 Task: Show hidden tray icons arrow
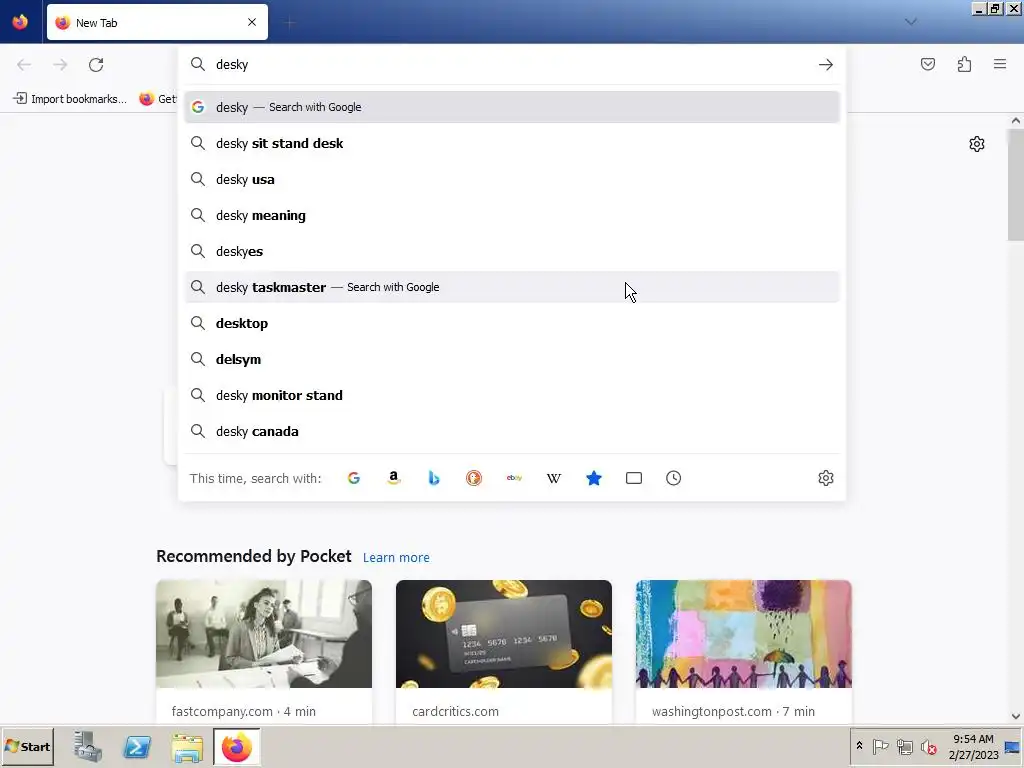[859, 746]
